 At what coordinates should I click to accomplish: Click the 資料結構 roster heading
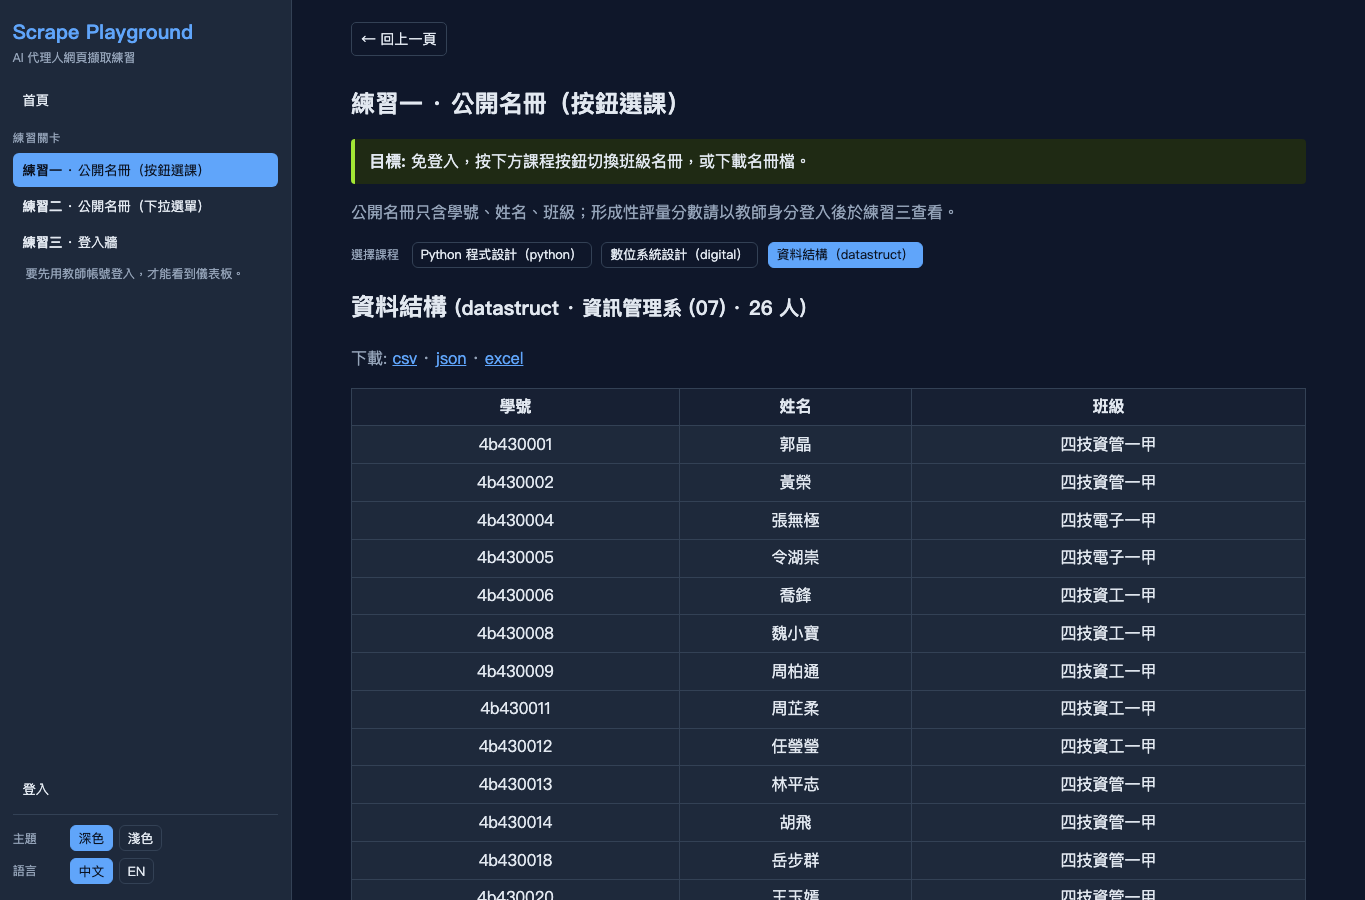[x=579, y=307]
